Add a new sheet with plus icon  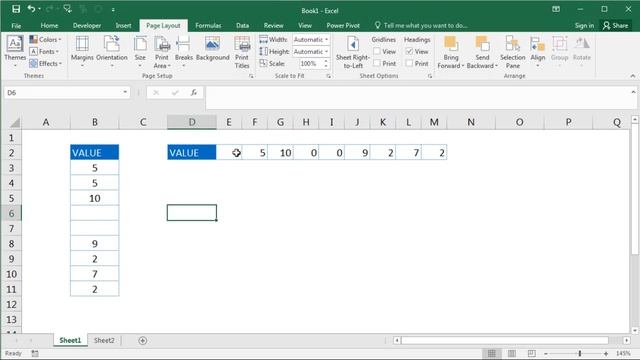point(142,340)
